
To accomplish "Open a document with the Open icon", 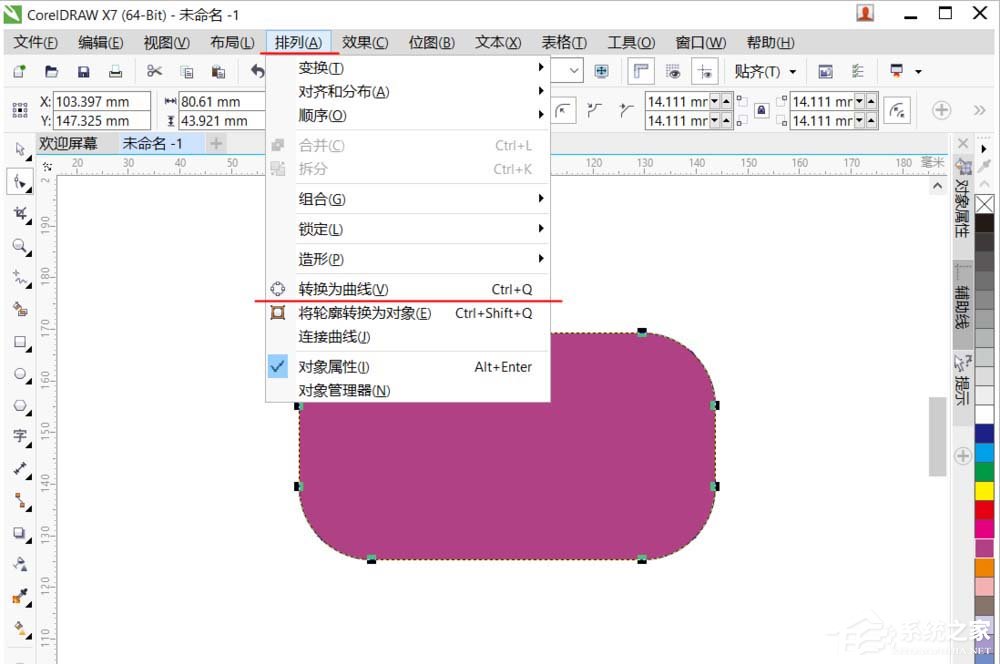I will pyautogui.click(x=51, y=71).
